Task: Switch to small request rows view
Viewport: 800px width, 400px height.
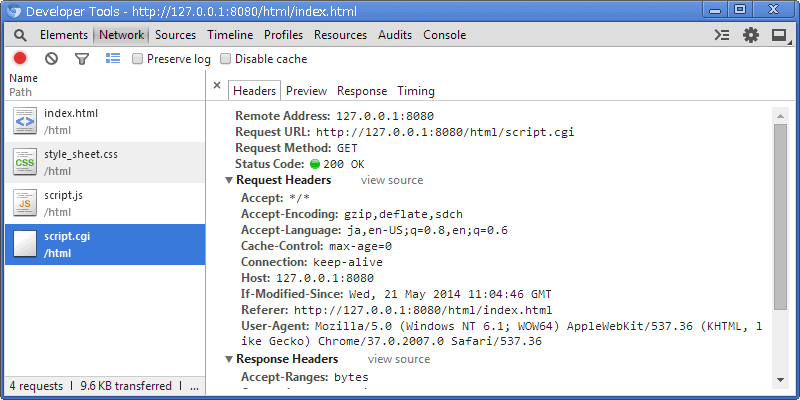Action: [x=112, y=59]
